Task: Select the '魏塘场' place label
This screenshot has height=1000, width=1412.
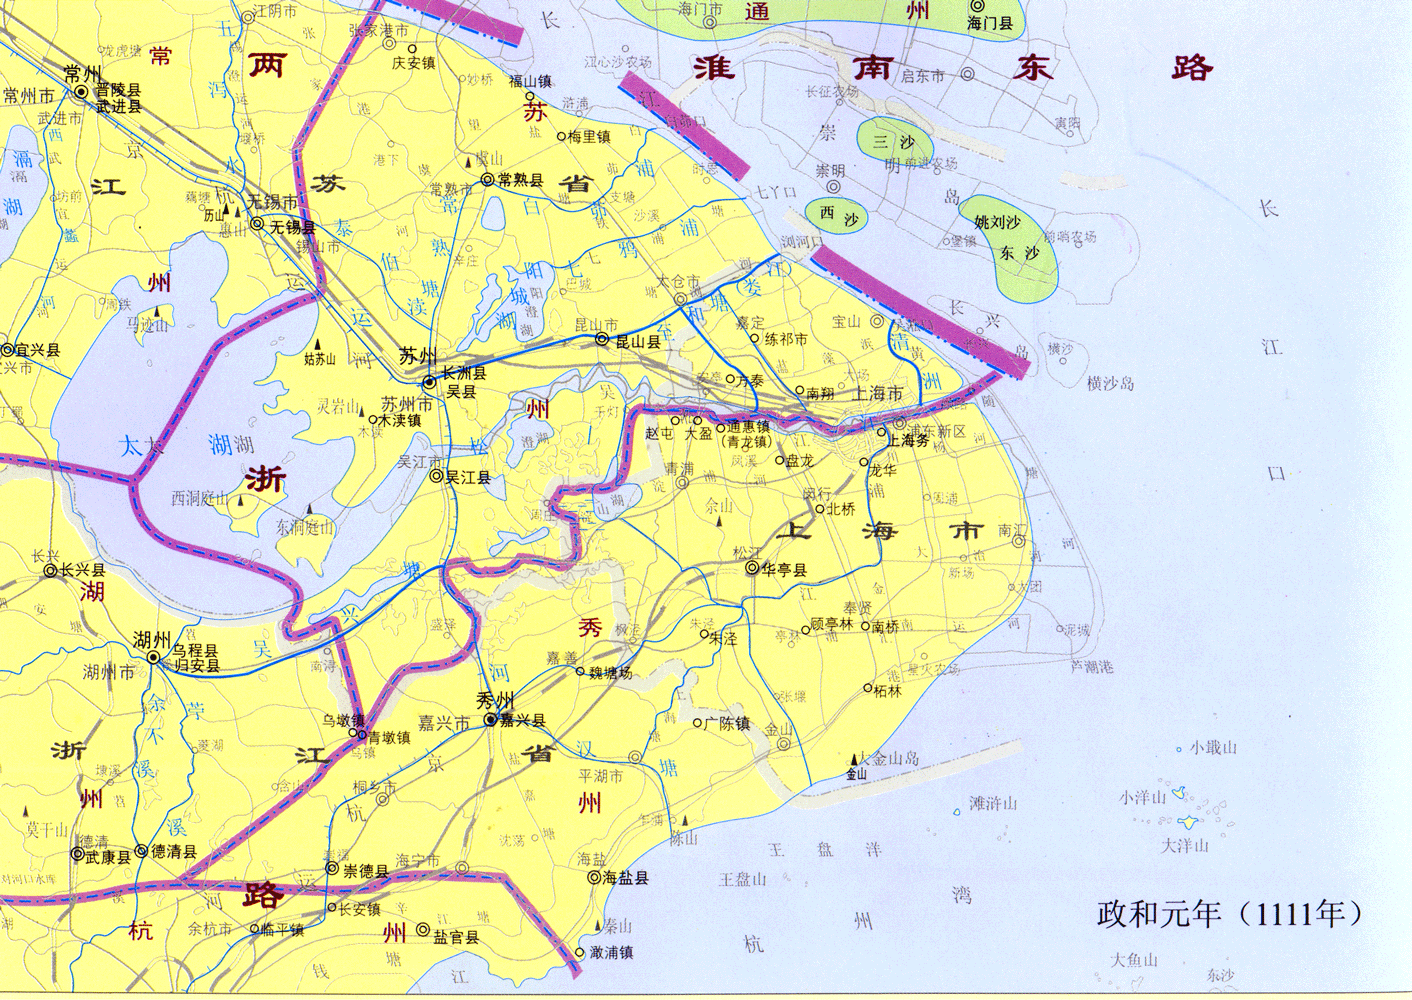Action: [610, 673]
